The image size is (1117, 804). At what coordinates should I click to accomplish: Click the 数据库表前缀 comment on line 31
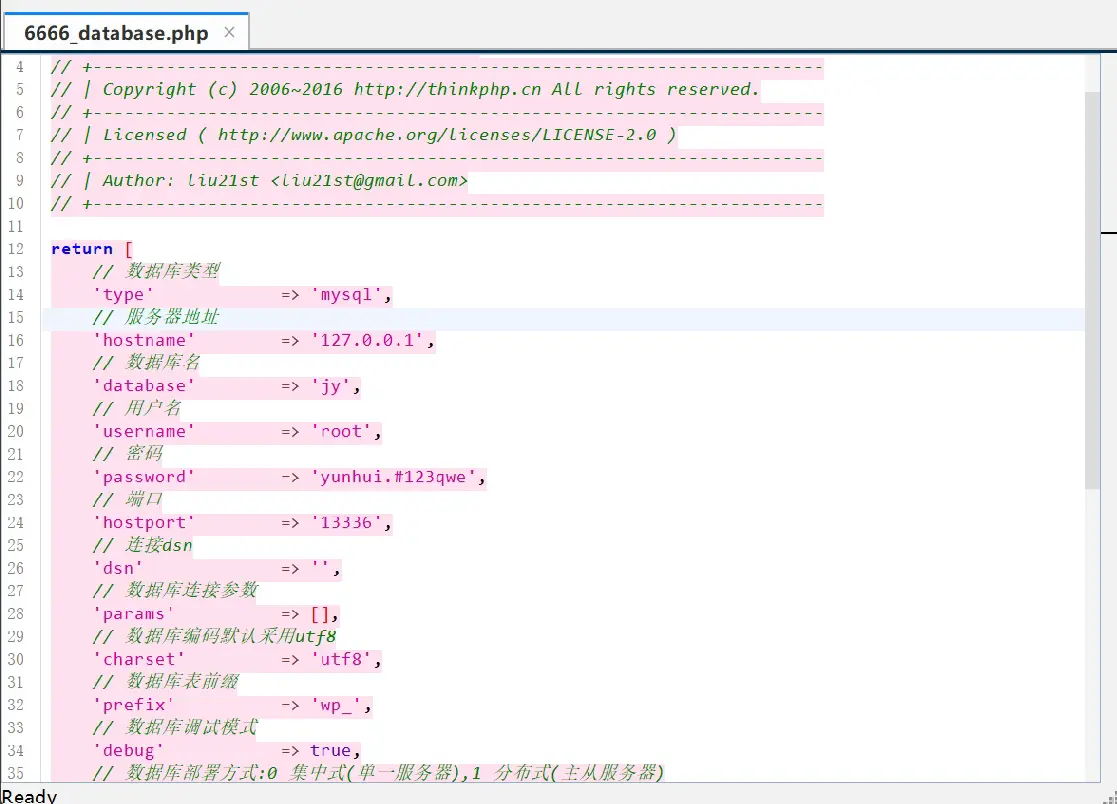(166, 682)
